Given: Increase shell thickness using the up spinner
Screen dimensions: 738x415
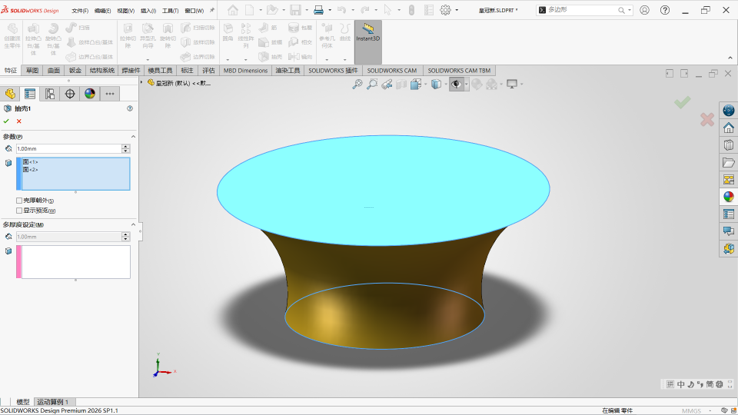Looking at the screenshot, I should (126, 146).
